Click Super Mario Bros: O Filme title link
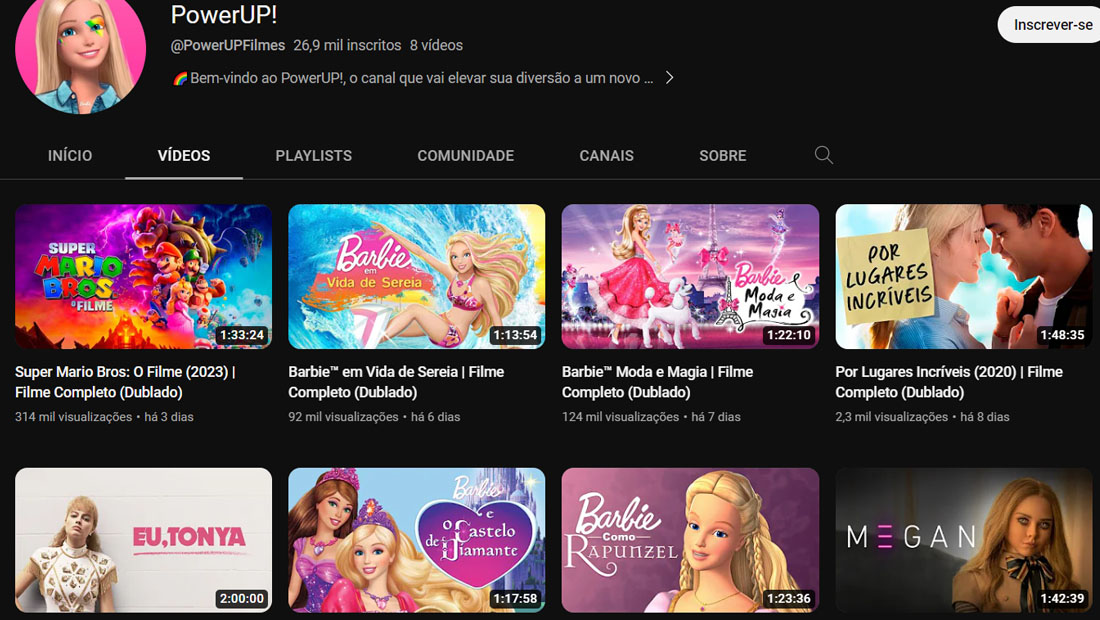The image size is (1100, 620). (x=125, y=382)
